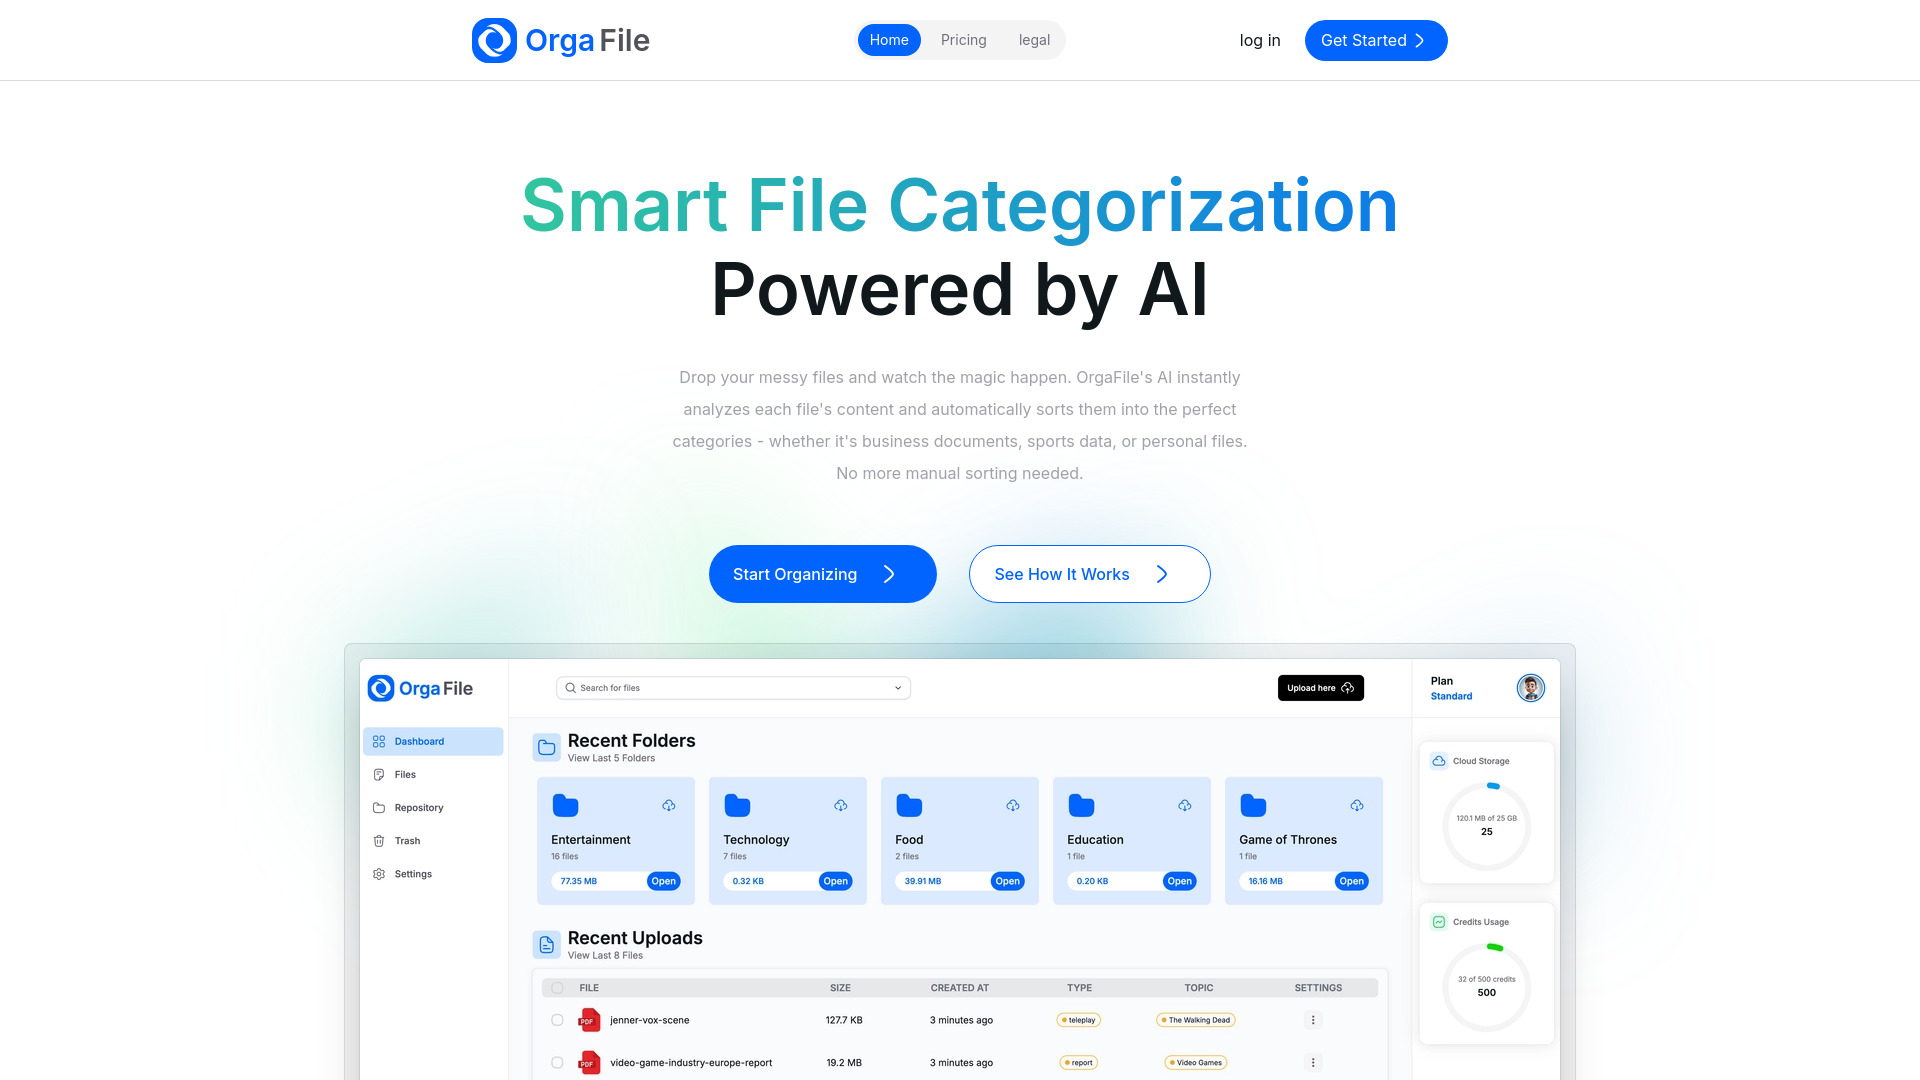
Task: Select the Pricing navigation tab
Action: pyautogui.click(x=963, y=40)
